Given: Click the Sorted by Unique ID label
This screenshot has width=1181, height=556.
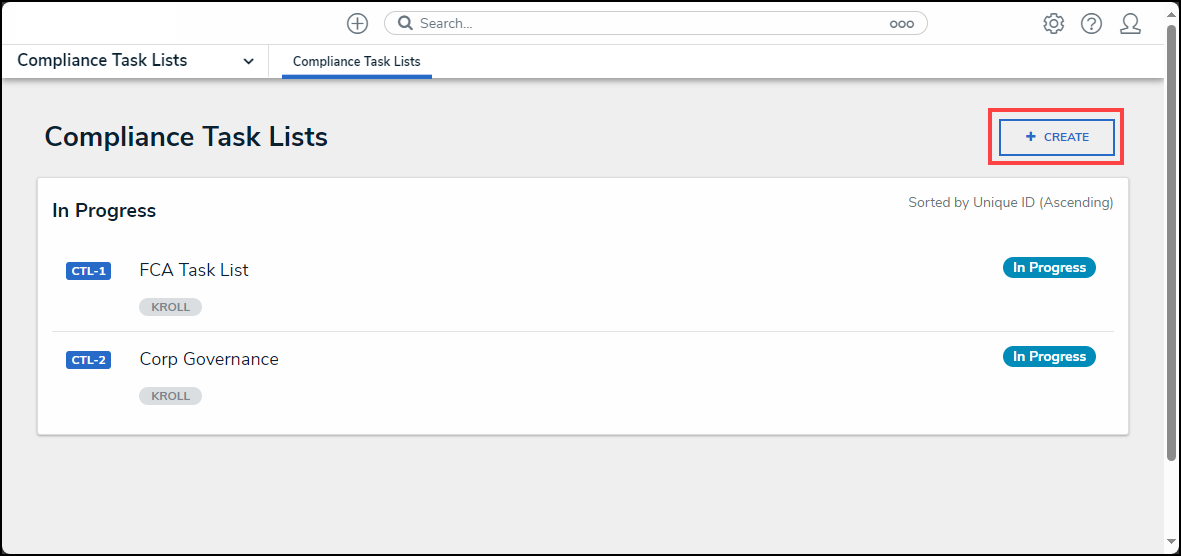Looking at the screenshot, I should 1010,203.
